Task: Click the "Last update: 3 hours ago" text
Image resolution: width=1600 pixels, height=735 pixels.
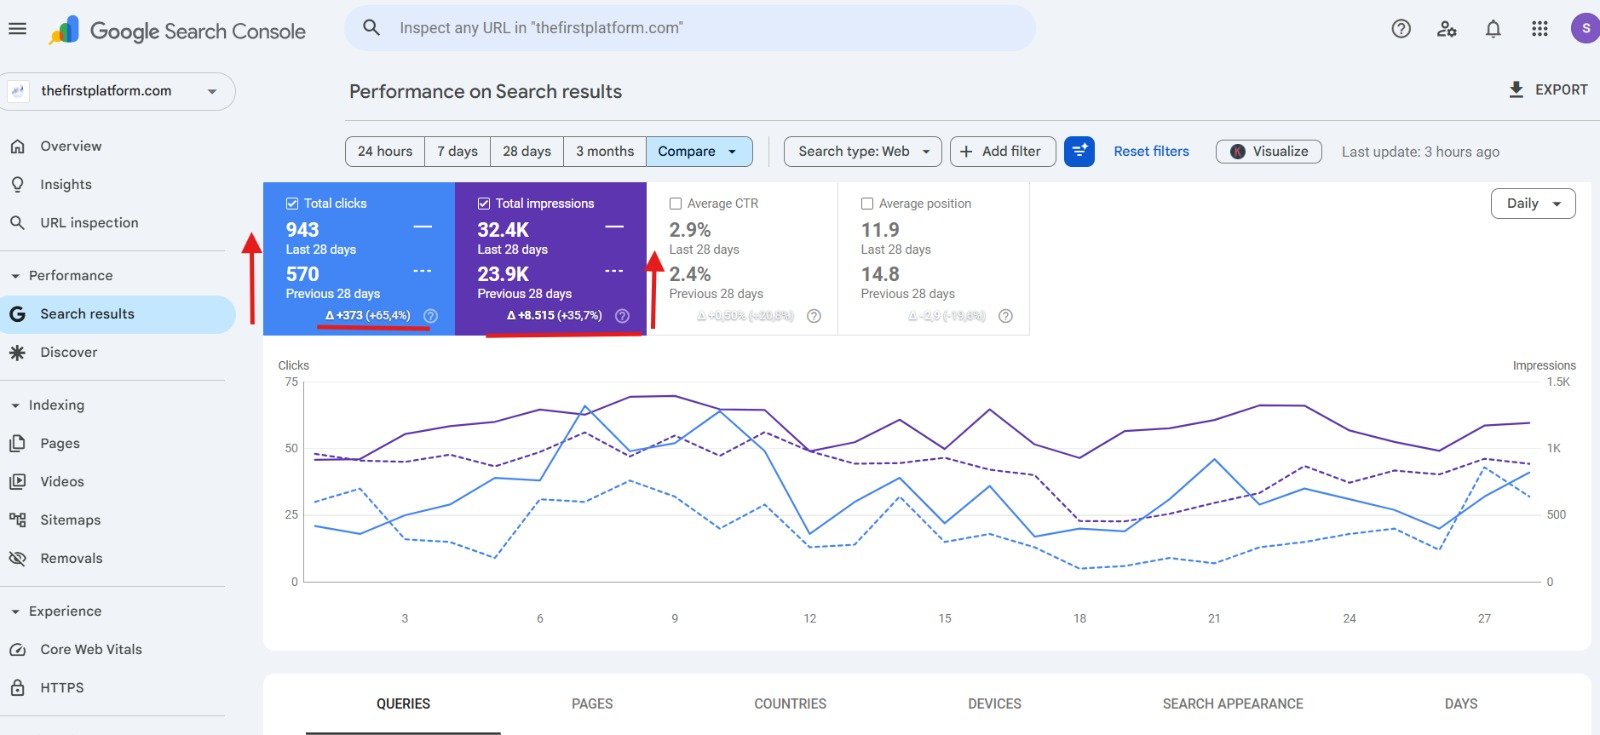Action: [x=1420, y=152]
